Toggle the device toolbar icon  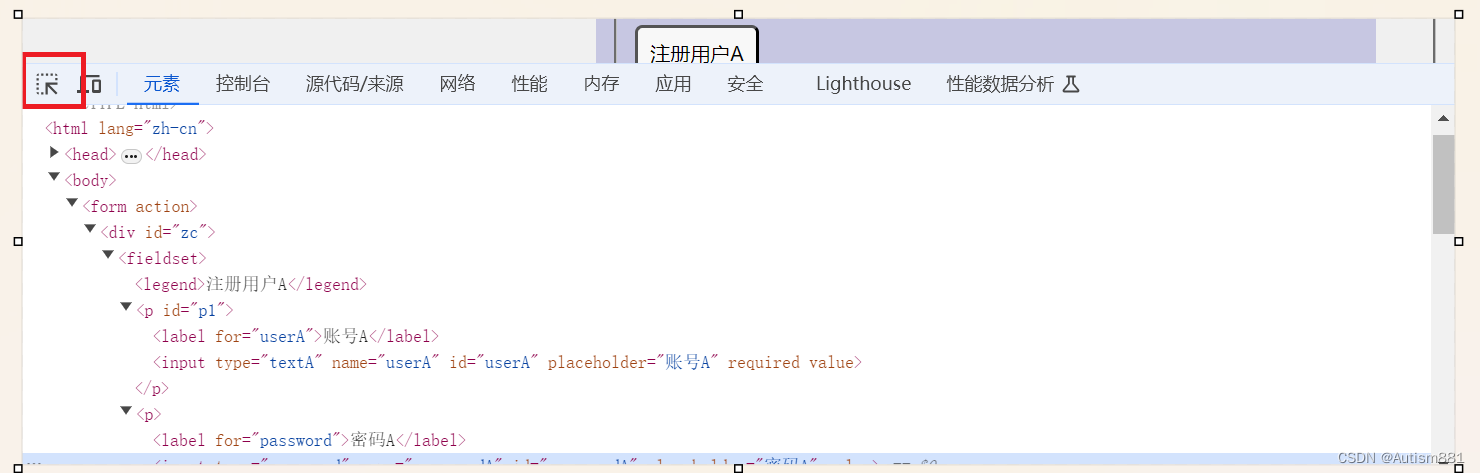90,84
